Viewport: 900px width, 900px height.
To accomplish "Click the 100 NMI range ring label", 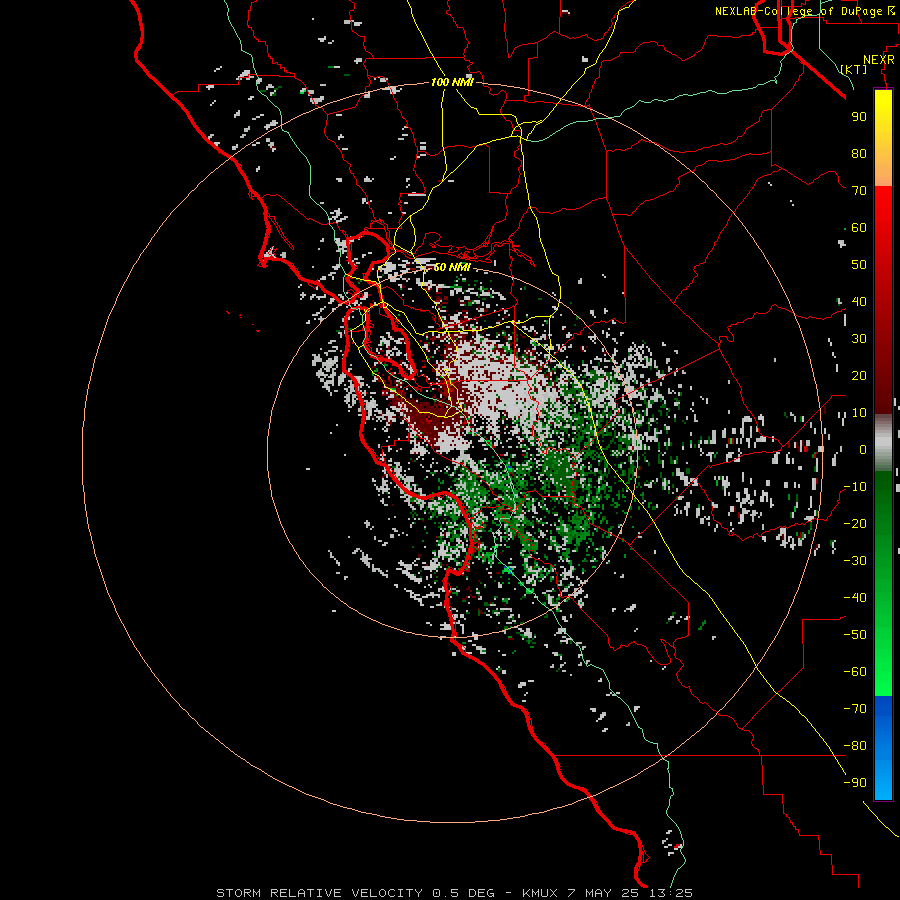I will click(452, 82).
